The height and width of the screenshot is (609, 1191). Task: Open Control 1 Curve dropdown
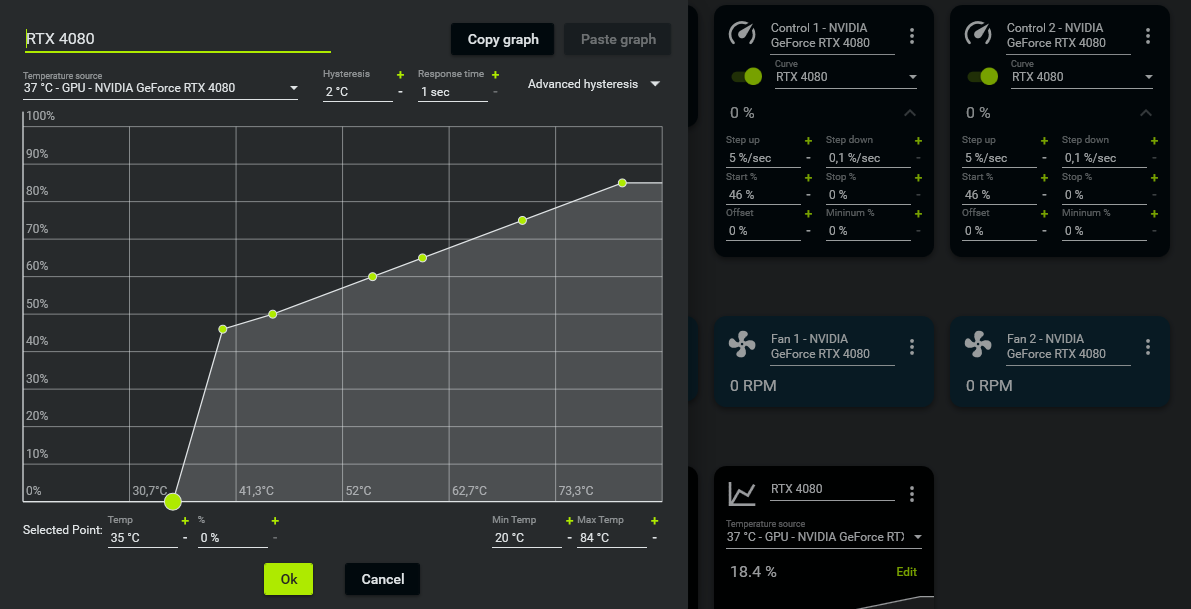pos(846,77)
